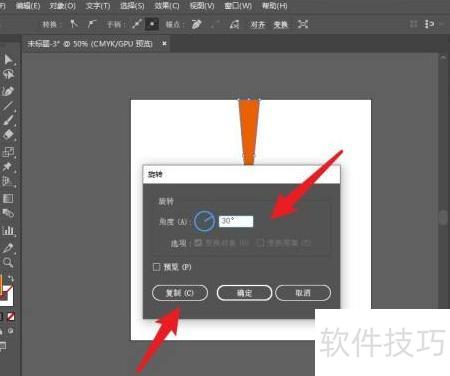The image size is (450, 376).
Task: Enable the 预览 (P) preview checkbox
Action: click(x=156, y=267)
